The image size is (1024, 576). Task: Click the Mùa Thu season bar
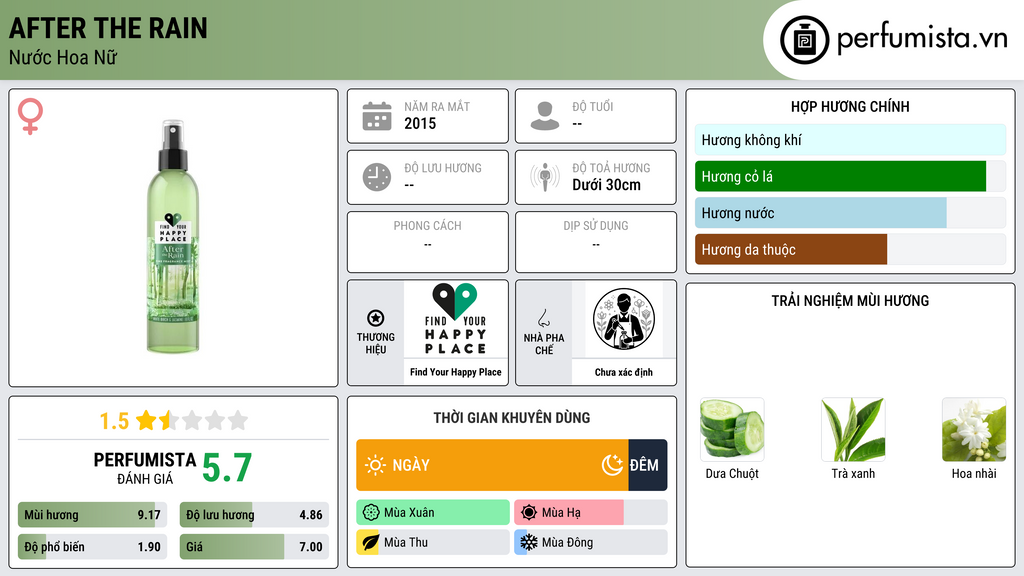tap(433, 543)
